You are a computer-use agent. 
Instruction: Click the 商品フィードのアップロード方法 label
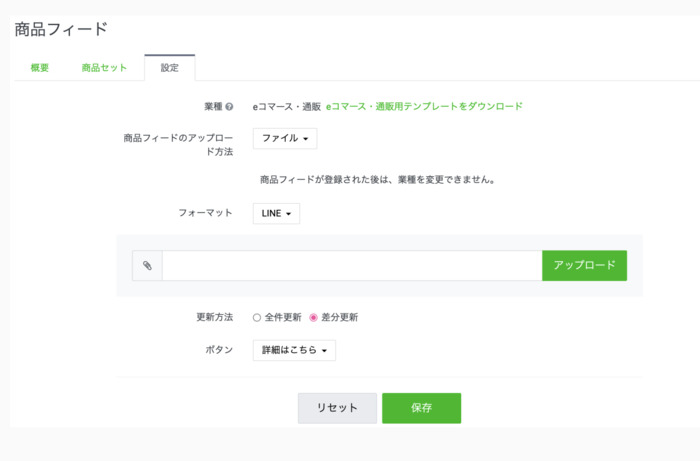pos(176,144)
